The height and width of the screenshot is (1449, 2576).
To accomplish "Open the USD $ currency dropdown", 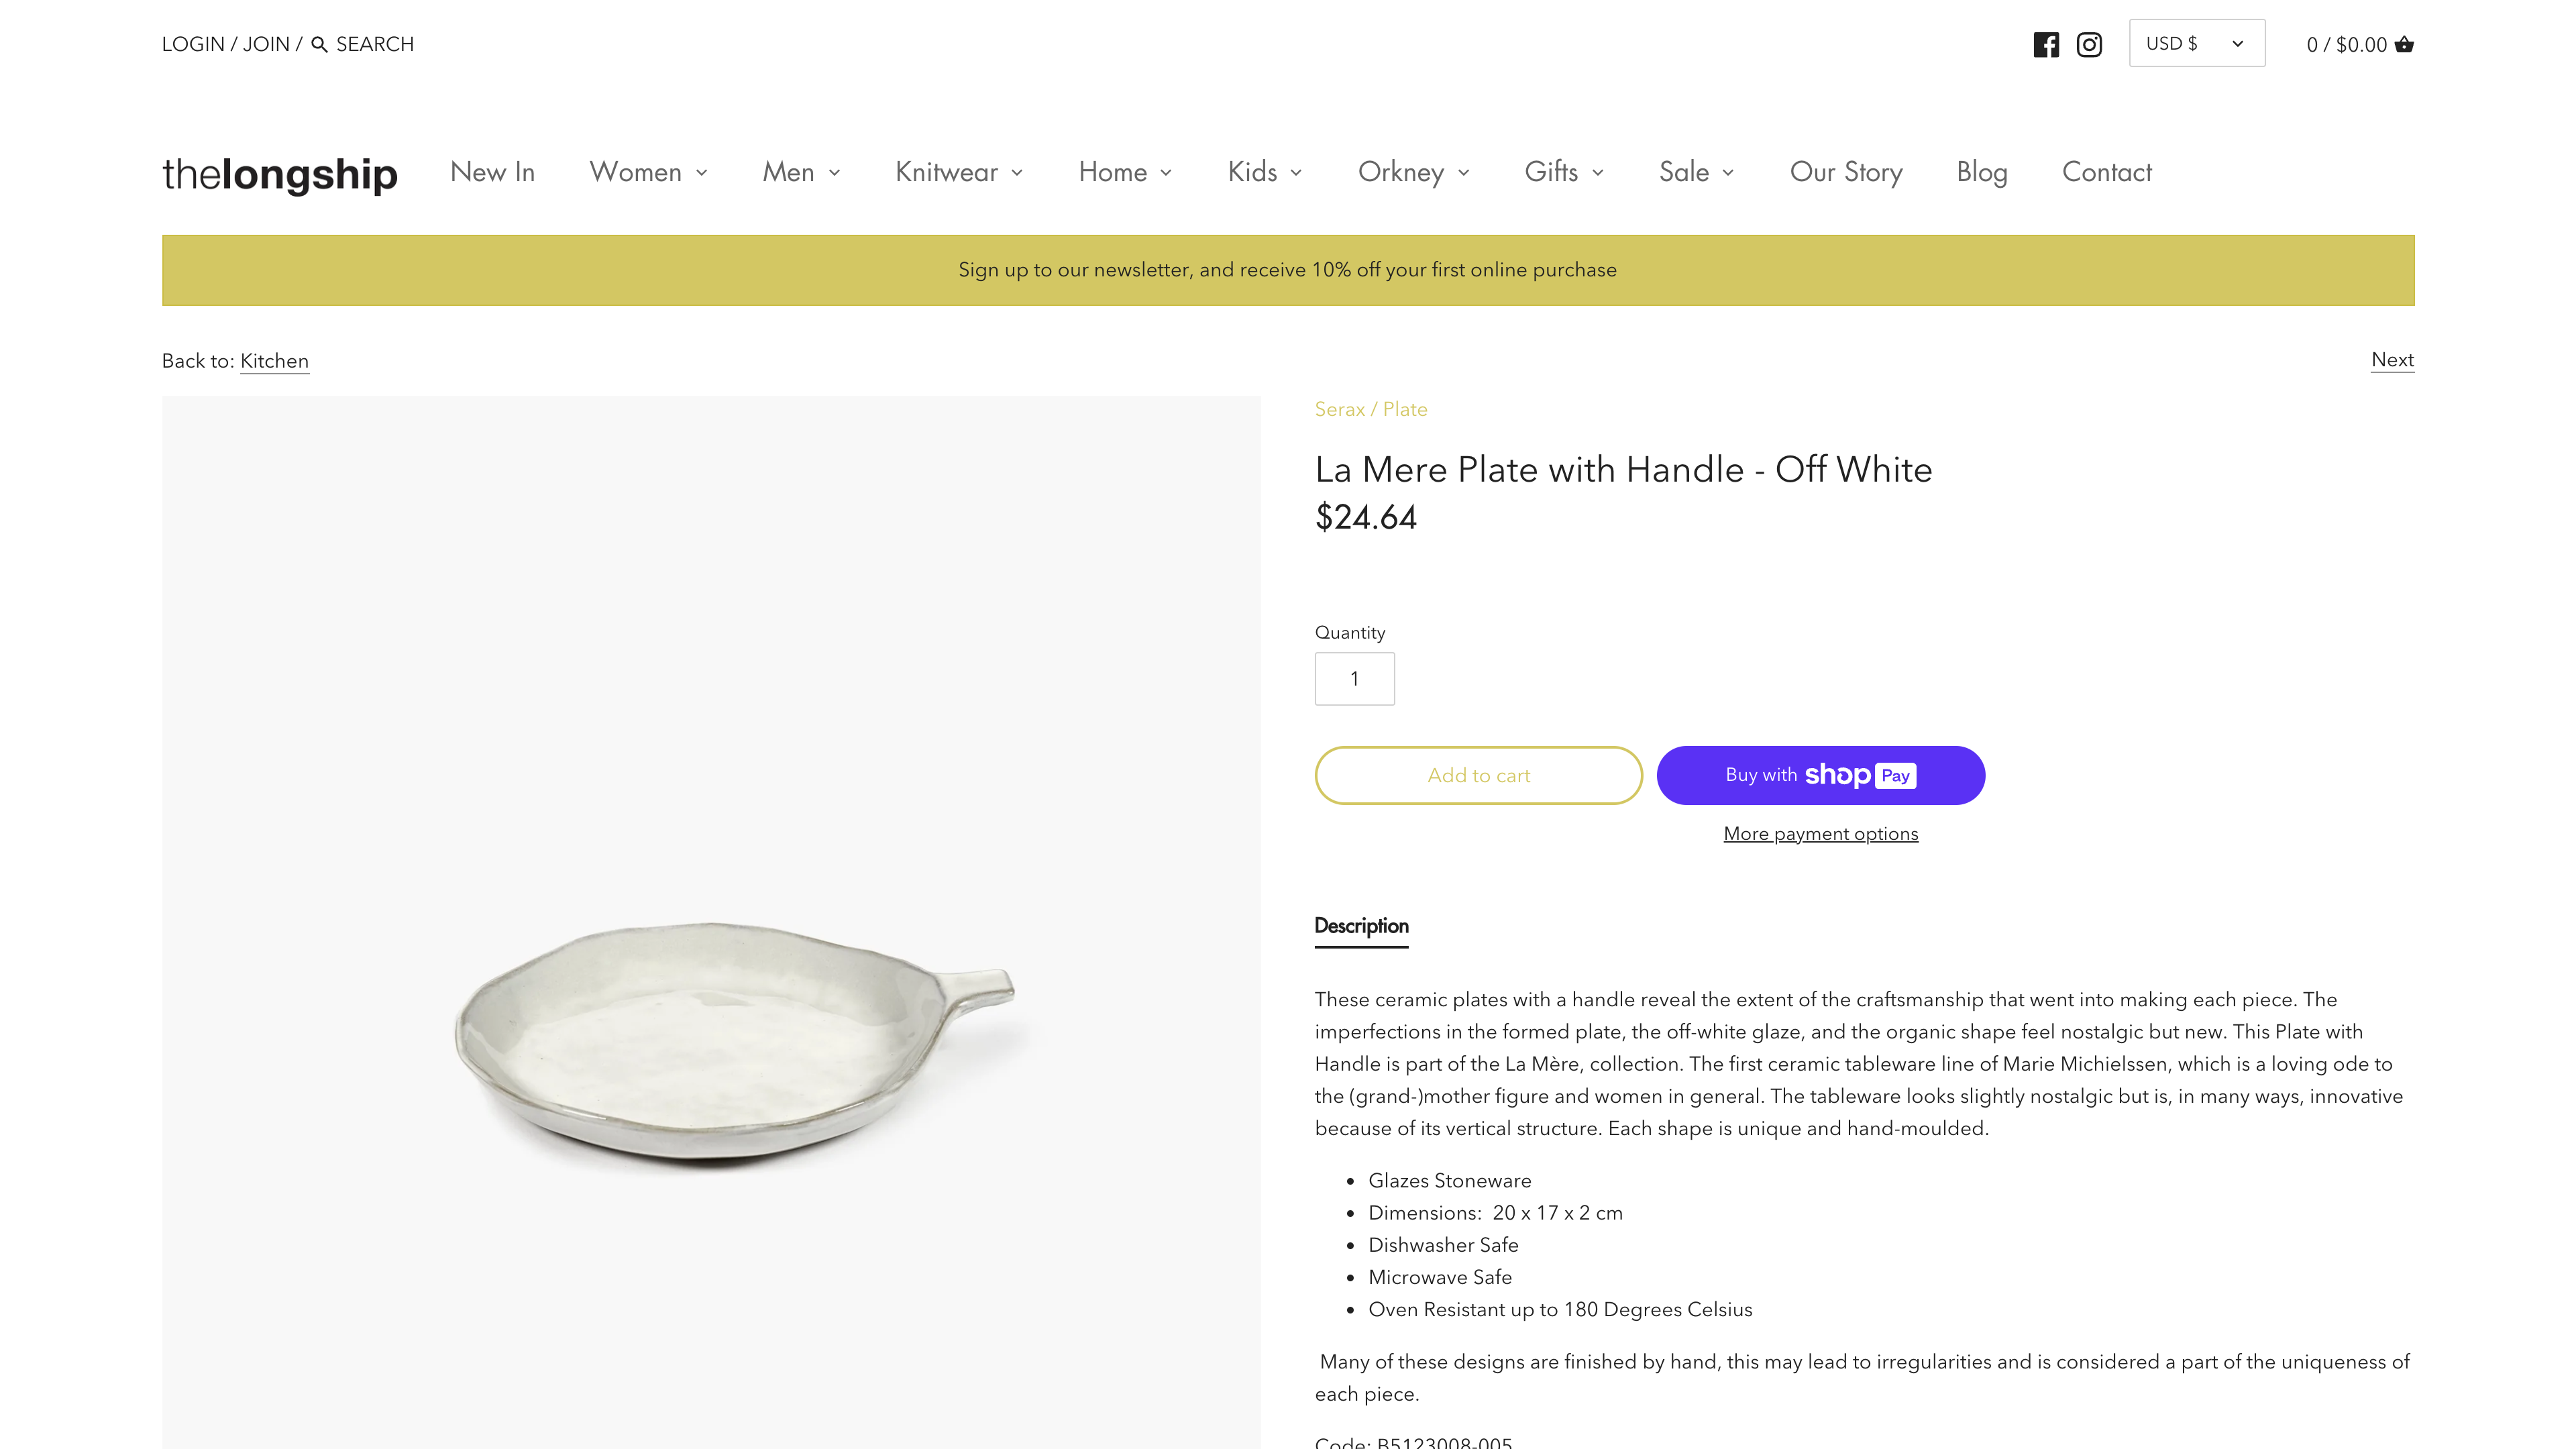I will pos(2196,44).
